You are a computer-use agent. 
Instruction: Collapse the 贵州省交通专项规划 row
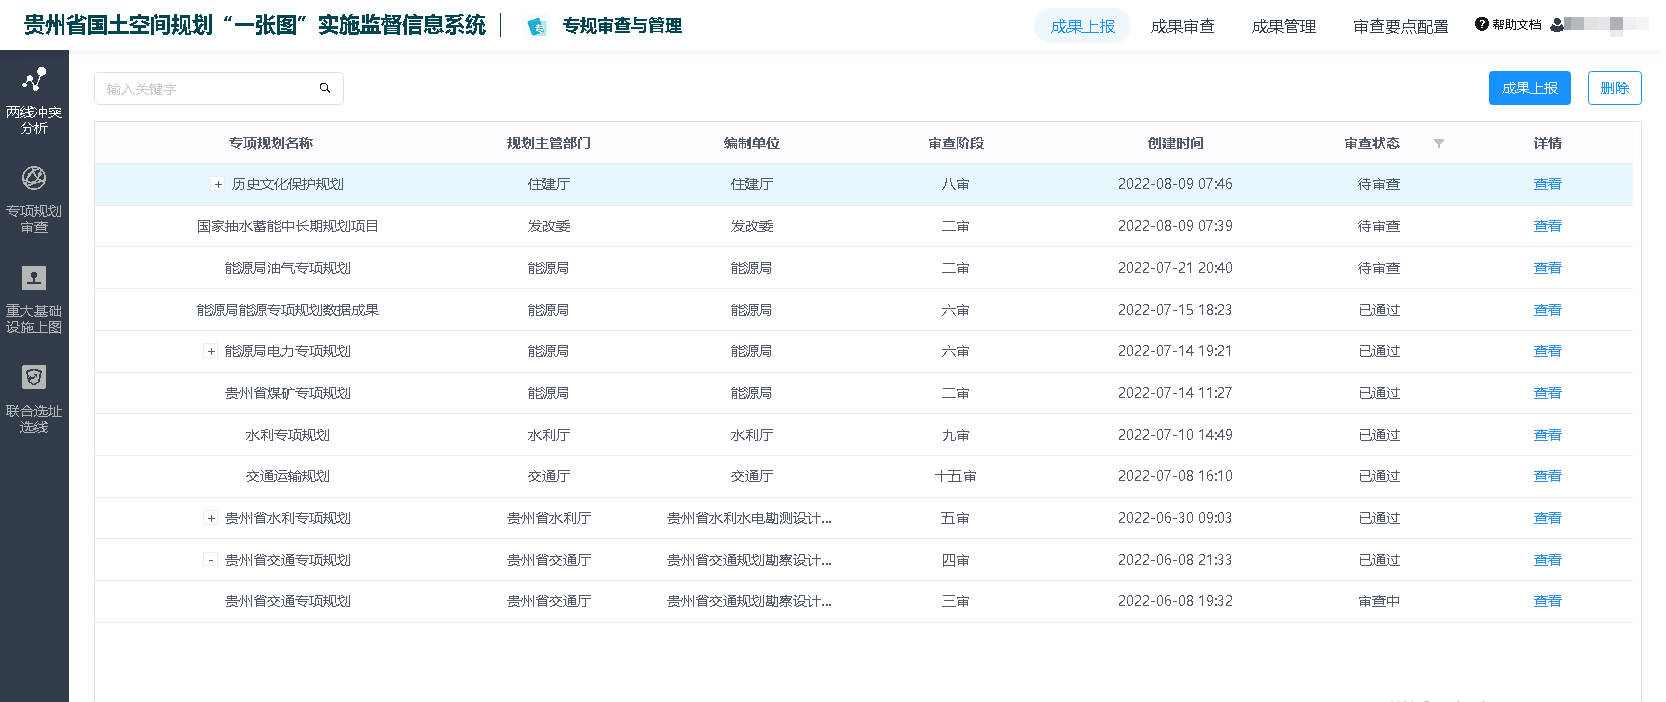[211, 560]
